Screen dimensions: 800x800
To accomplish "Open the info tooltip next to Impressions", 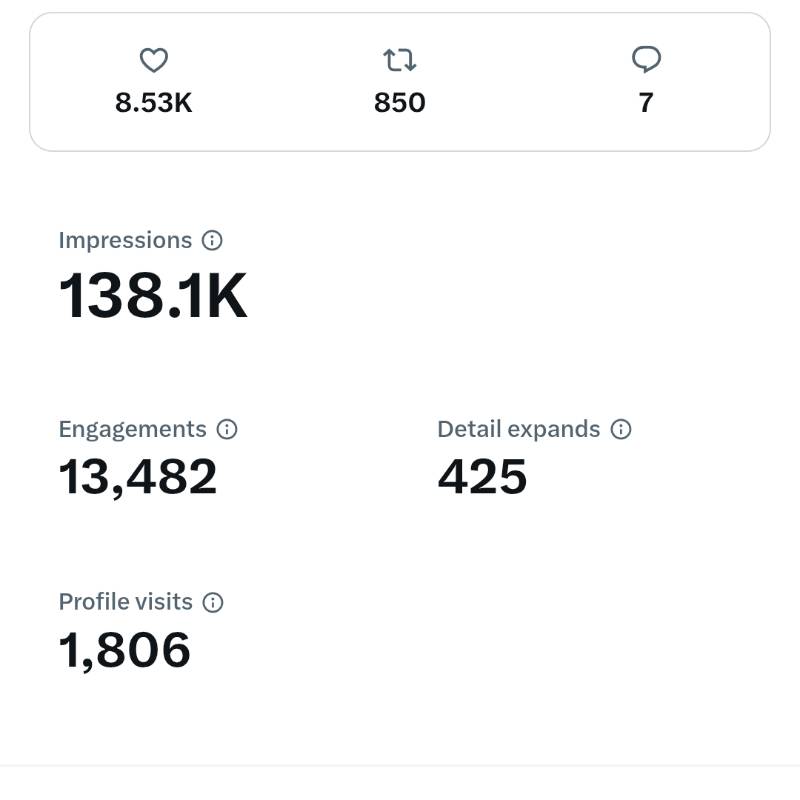I will tap(212, 240).
